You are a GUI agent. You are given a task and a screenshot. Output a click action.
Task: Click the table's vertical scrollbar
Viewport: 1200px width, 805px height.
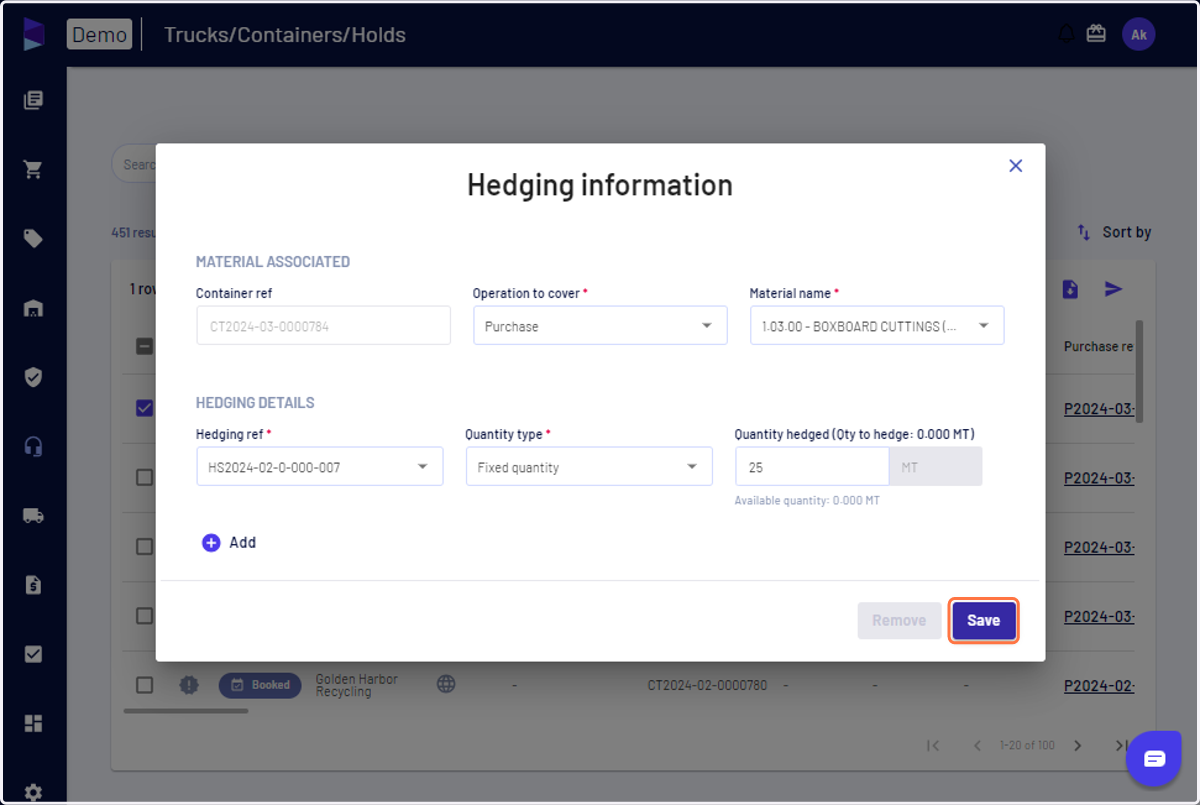point(1139,372)
